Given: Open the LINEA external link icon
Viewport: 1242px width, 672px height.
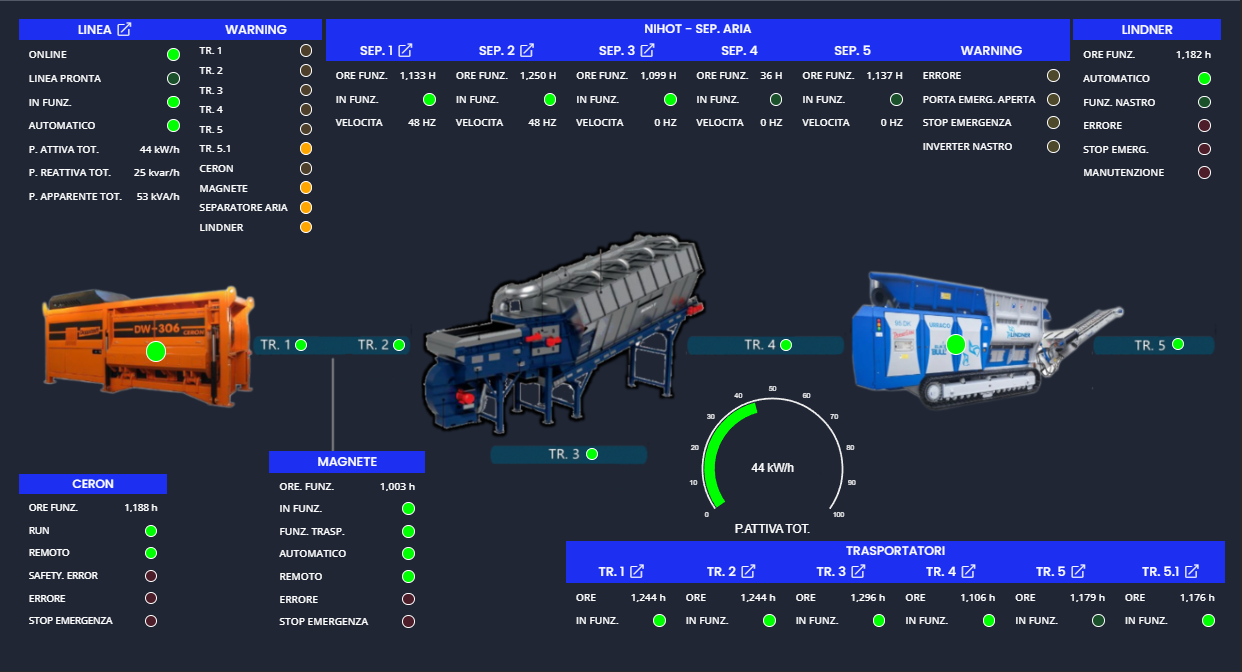Looking at the screenshot, I should coord(124,30).
